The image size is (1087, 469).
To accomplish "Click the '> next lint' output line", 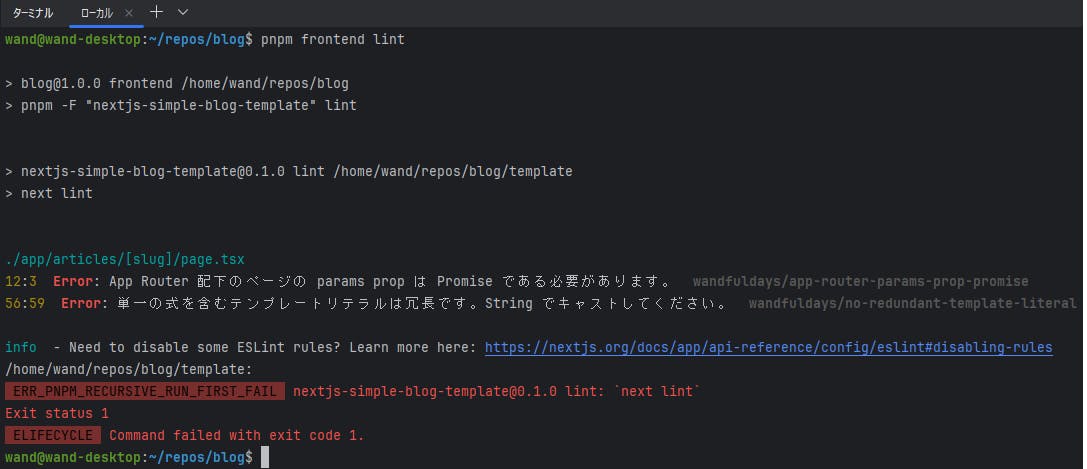I will pos(49,193).
